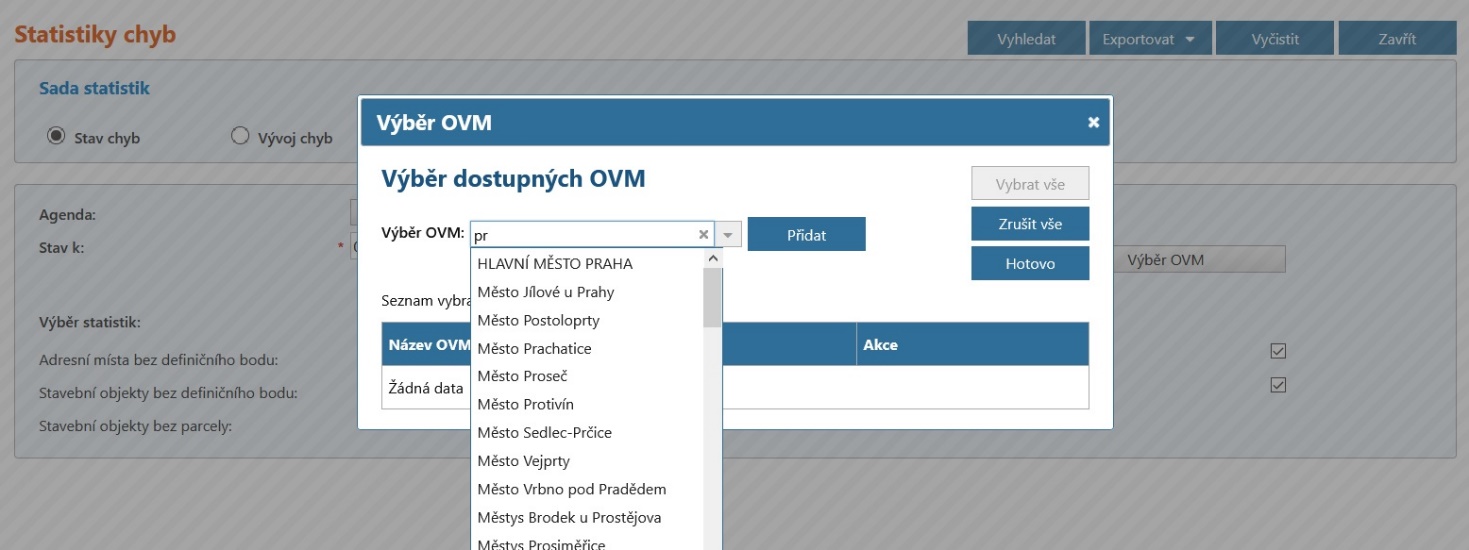
Task: Select Město Protivín from the suggestions
Action: pyautogui.click(x=525, y=405)
